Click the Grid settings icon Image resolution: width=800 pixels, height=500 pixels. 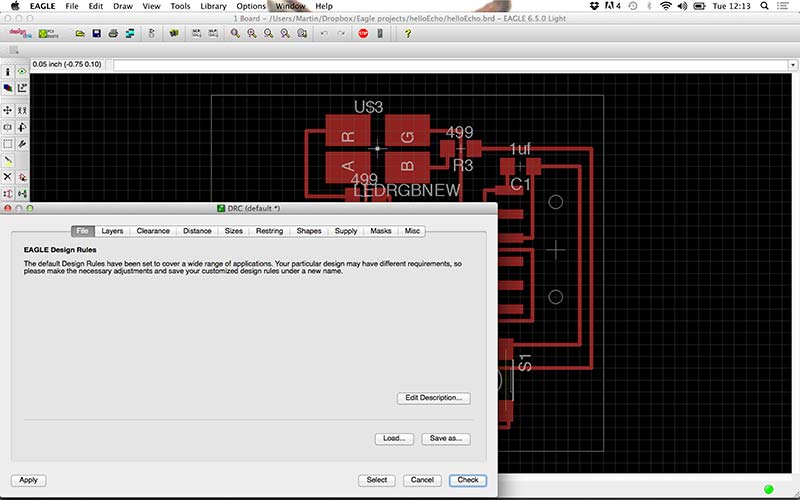pos(14,50)
